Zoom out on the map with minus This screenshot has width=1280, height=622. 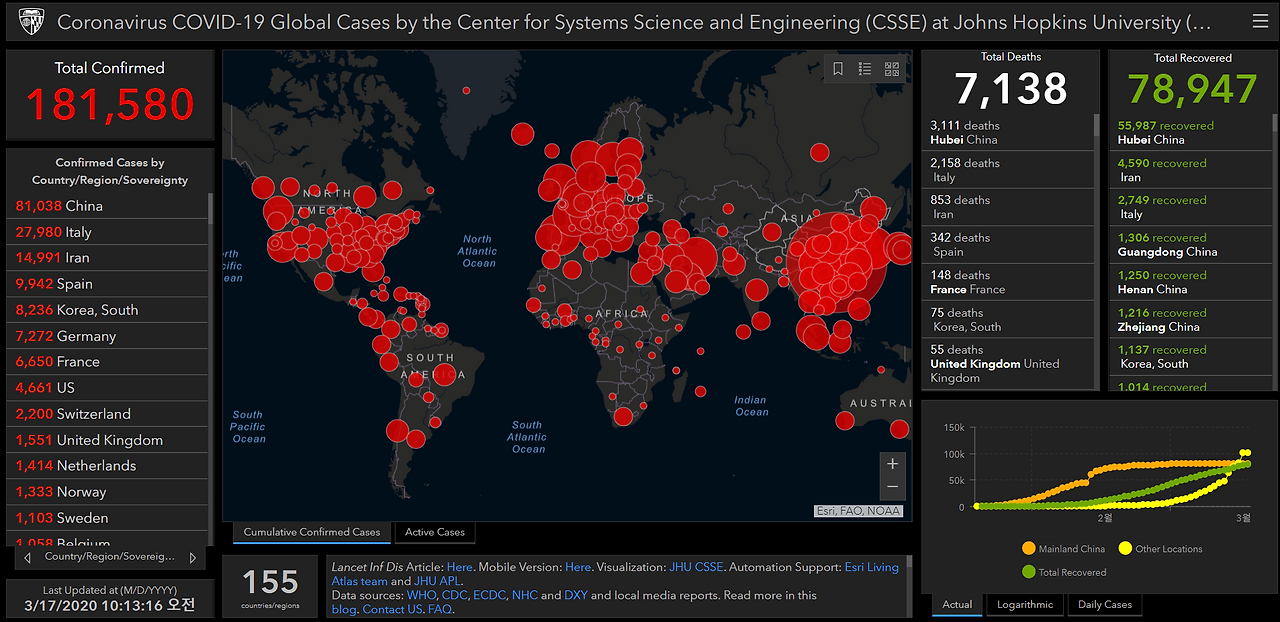click(892, 487)
